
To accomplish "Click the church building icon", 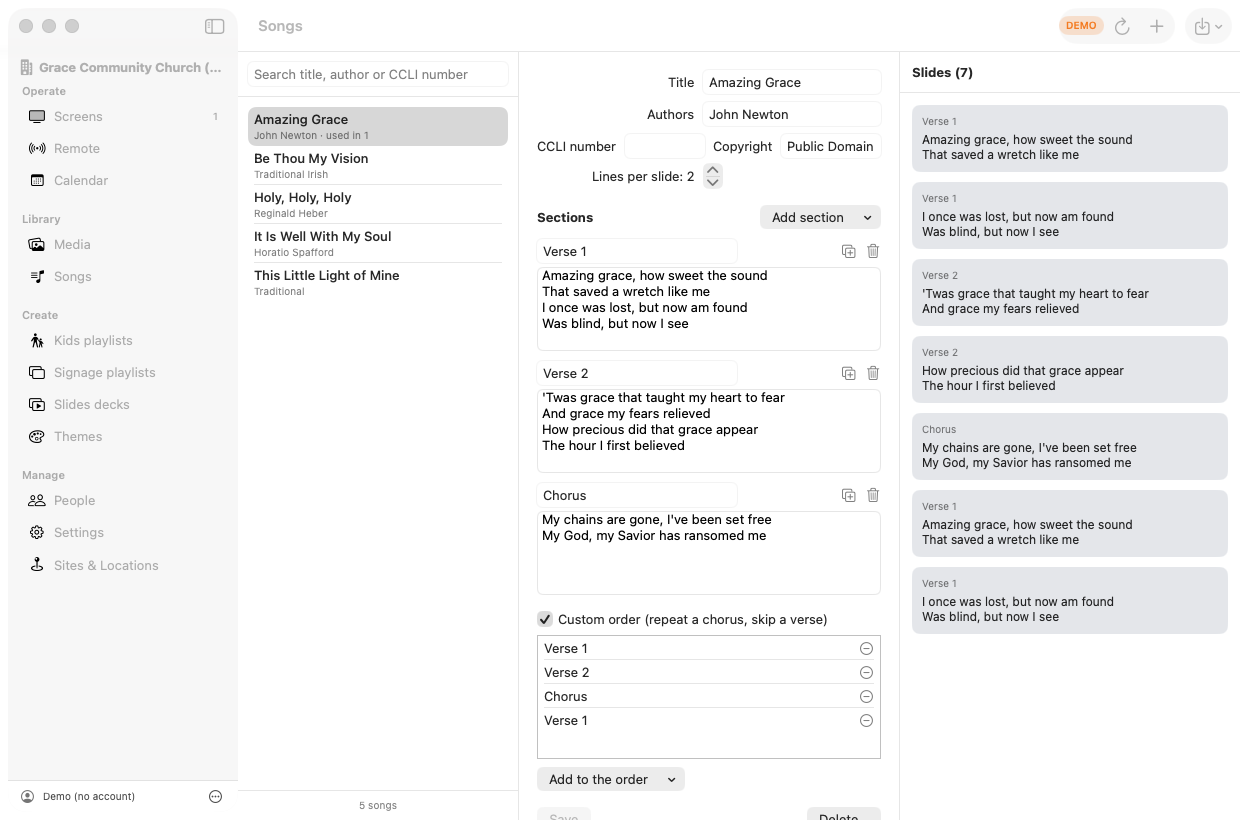I will click(27, 67).
